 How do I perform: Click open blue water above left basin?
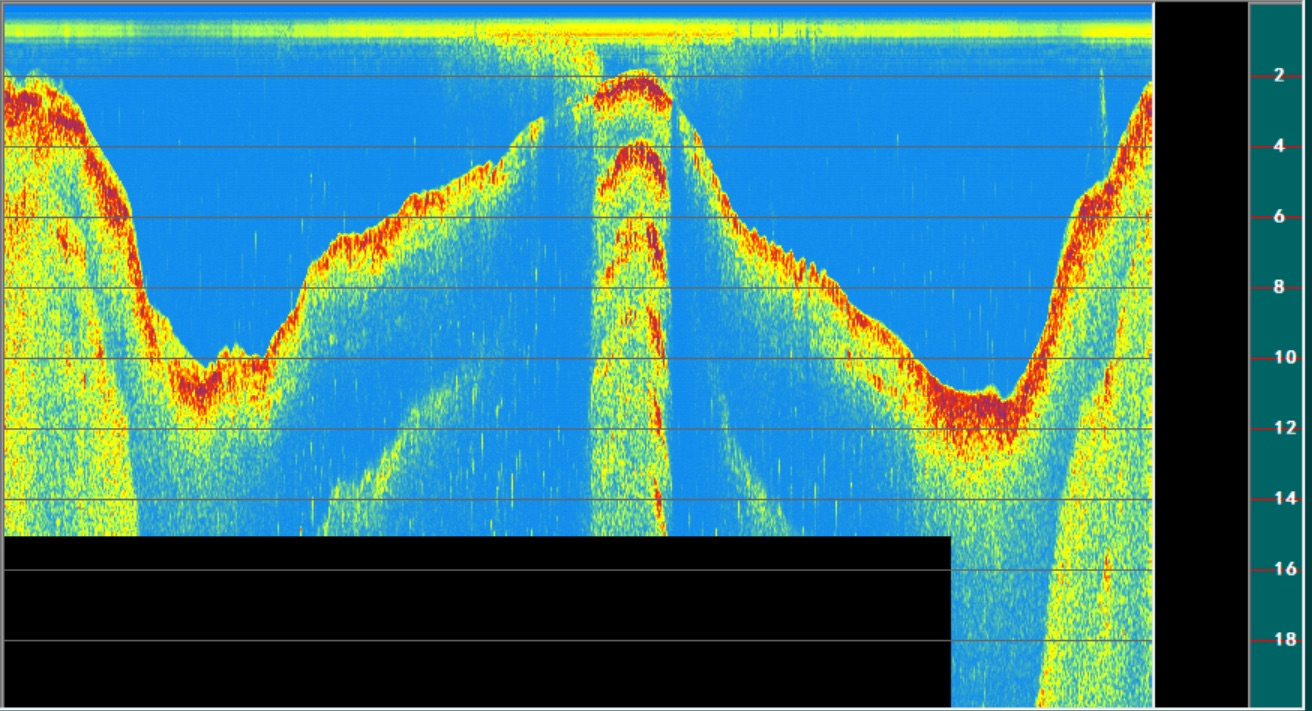click(220, 200)
